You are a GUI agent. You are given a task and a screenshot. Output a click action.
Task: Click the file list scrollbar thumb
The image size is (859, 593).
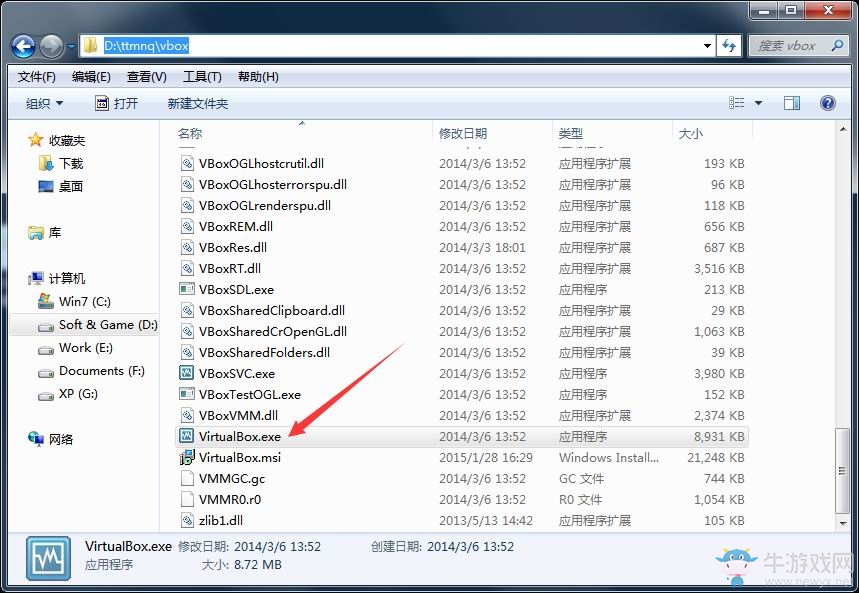click(x=843, y=471)
